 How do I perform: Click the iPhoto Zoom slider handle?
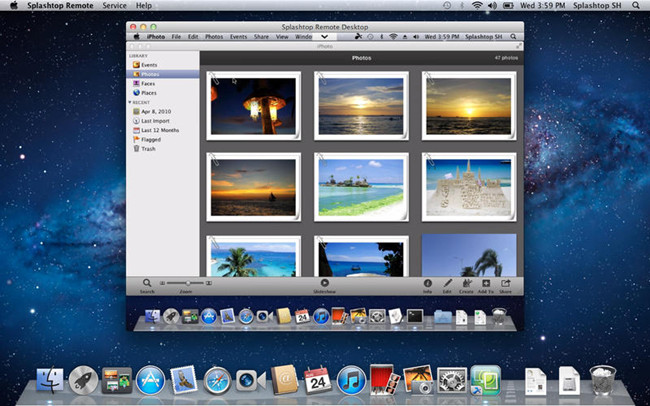pyautogui.click(x=188, y=283)
